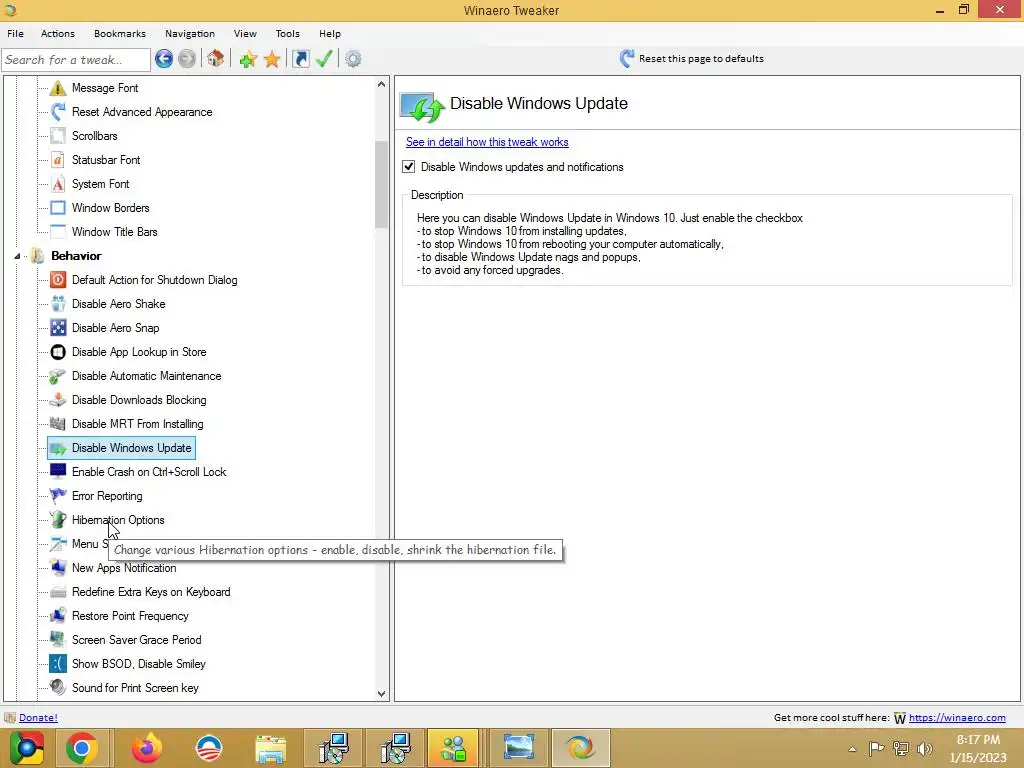Select Disable Automatic Maintenance in tree
The image size is (1024, 768).
[146, 376]
